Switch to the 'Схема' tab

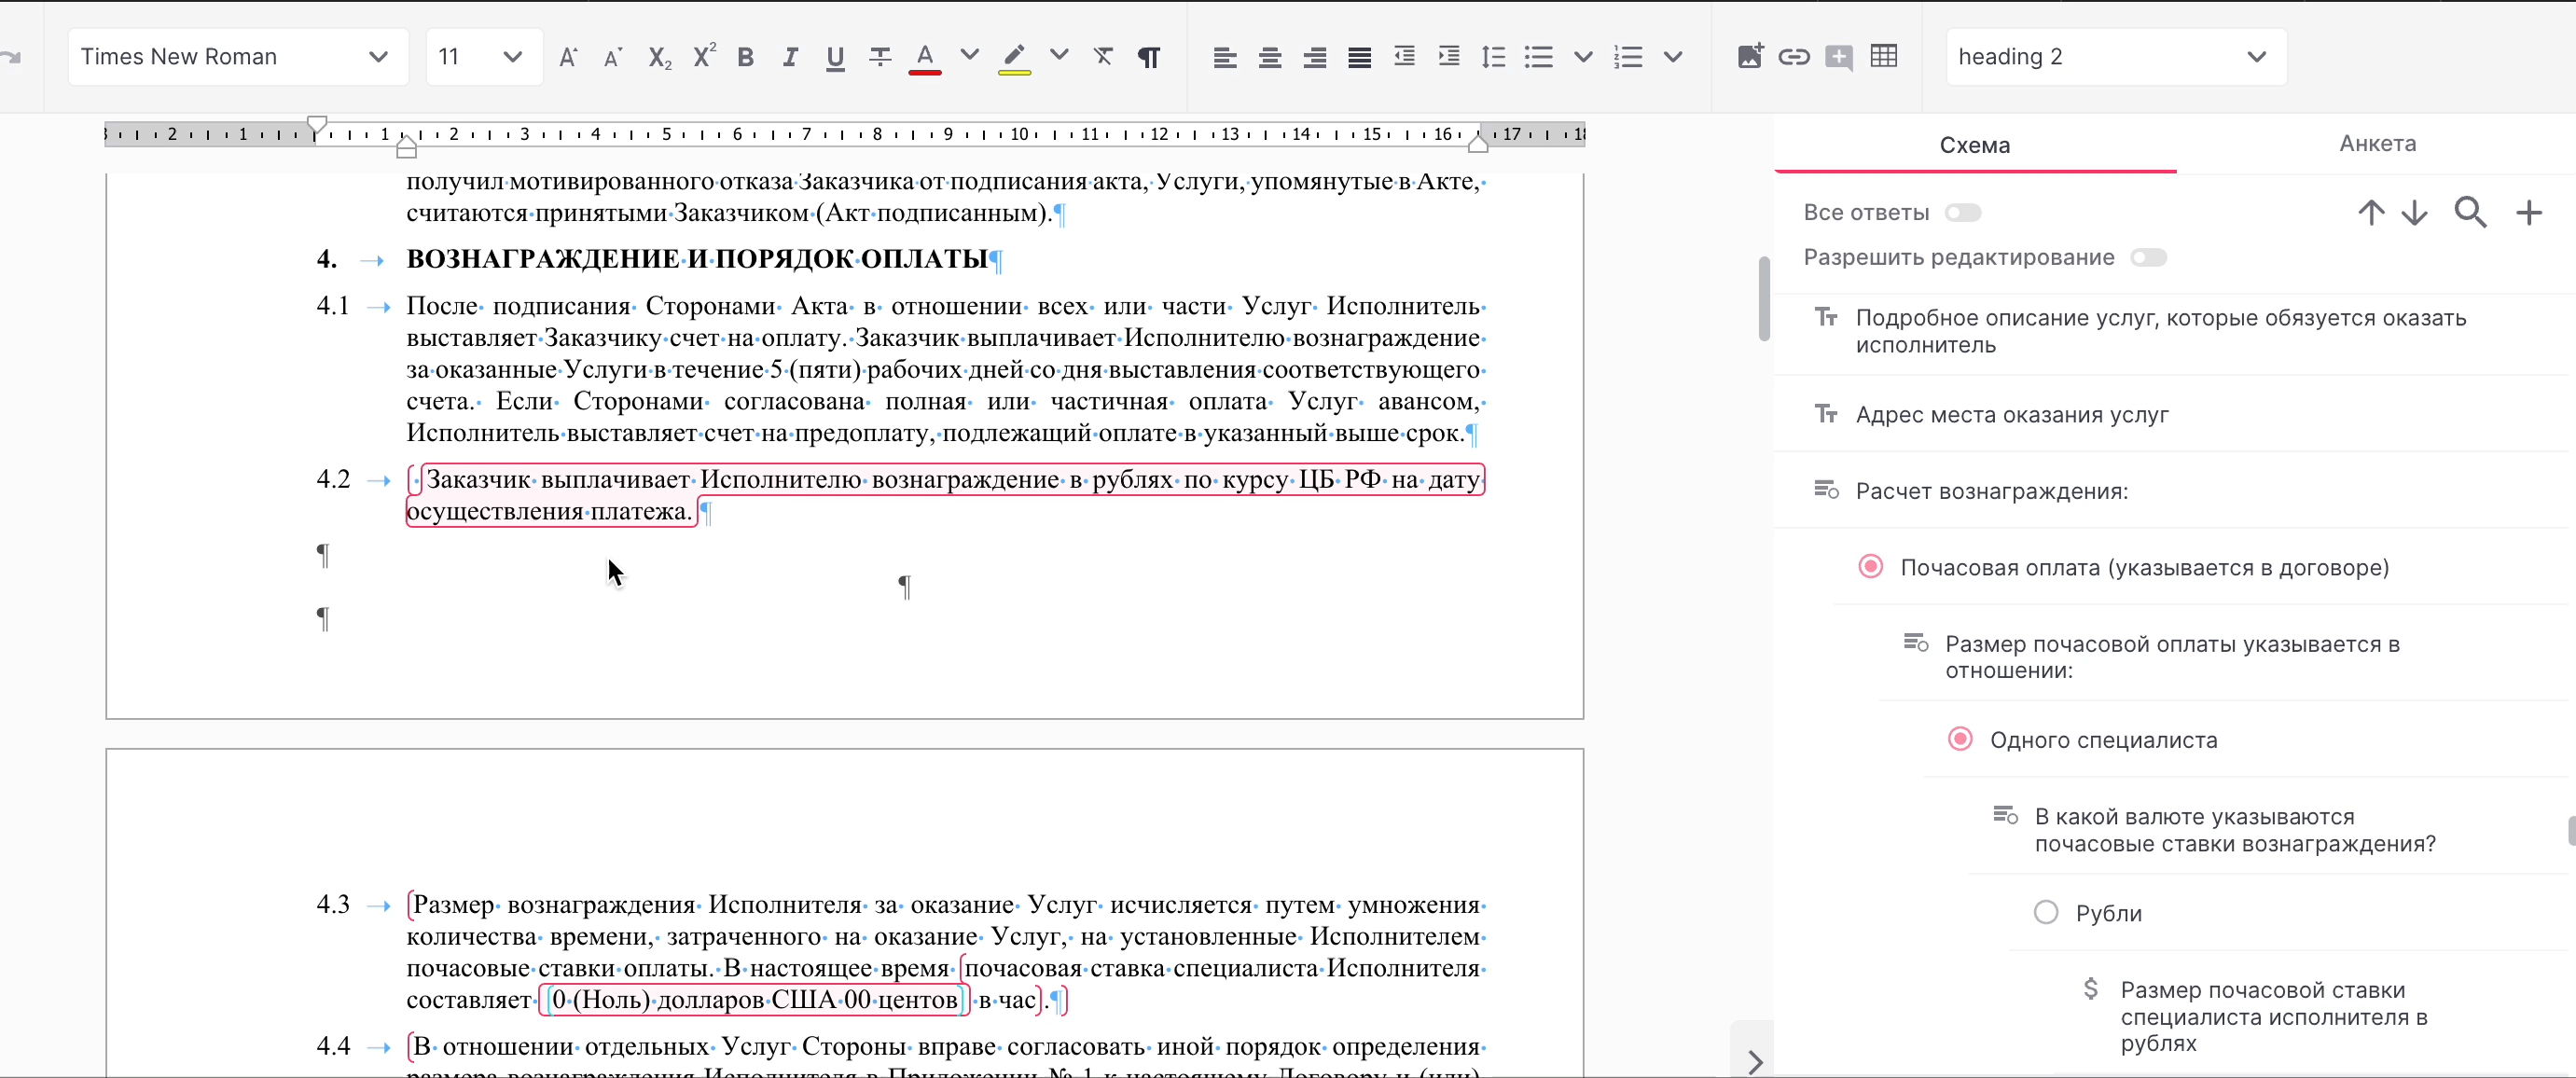(x=1975, y=145)
